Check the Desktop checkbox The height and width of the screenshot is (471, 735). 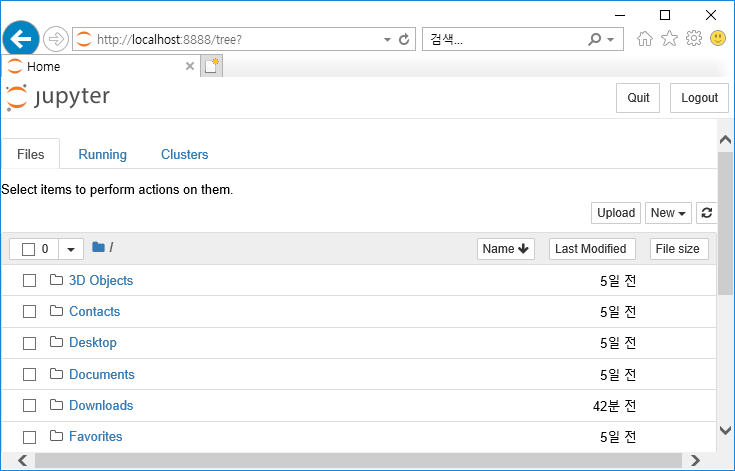point(30,343)
